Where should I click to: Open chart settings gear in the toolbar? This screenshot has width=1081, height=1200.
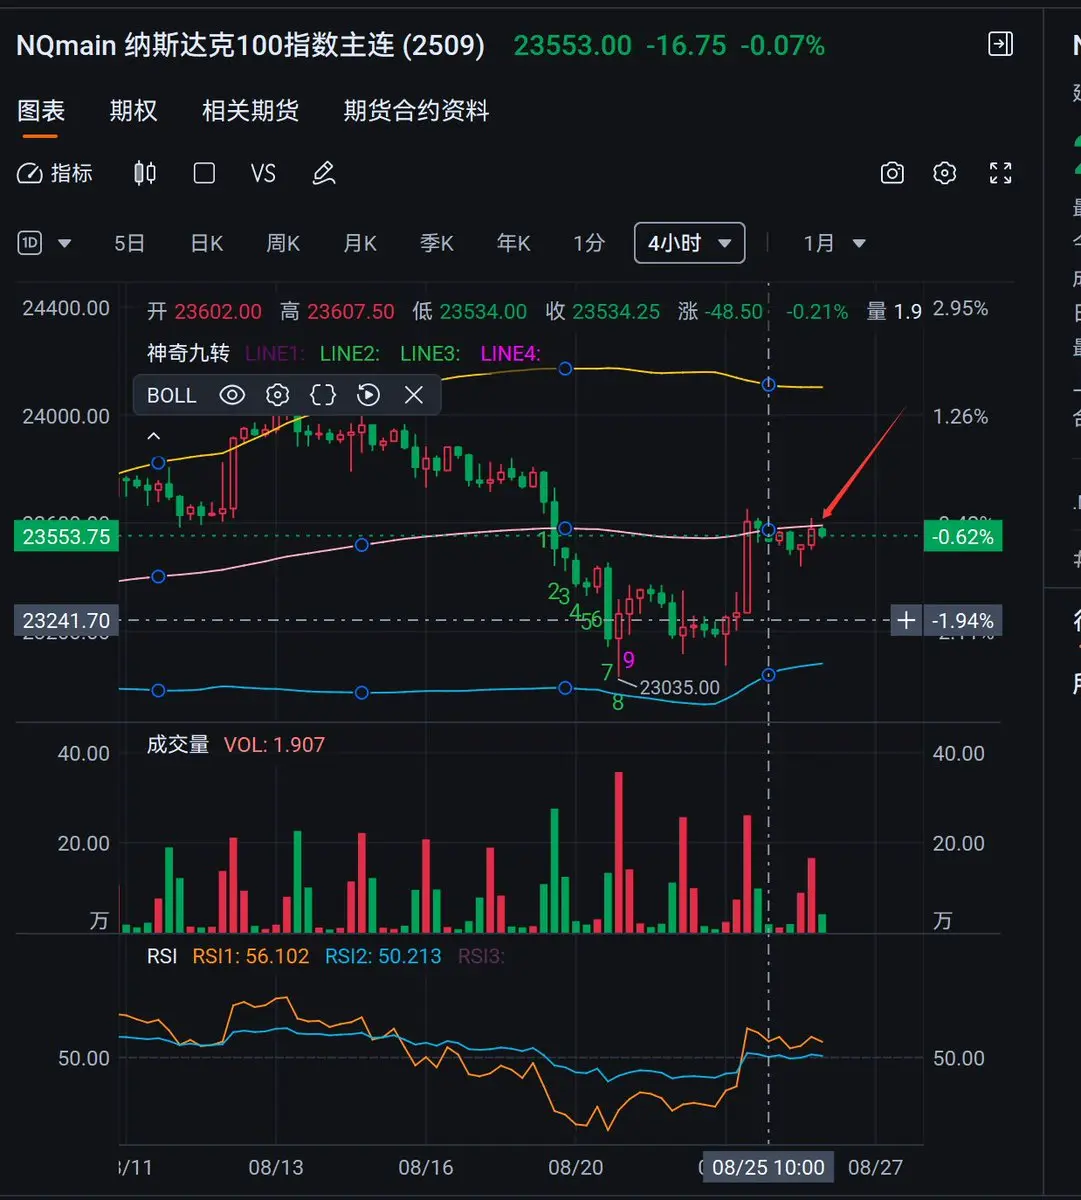pos(945,173)
